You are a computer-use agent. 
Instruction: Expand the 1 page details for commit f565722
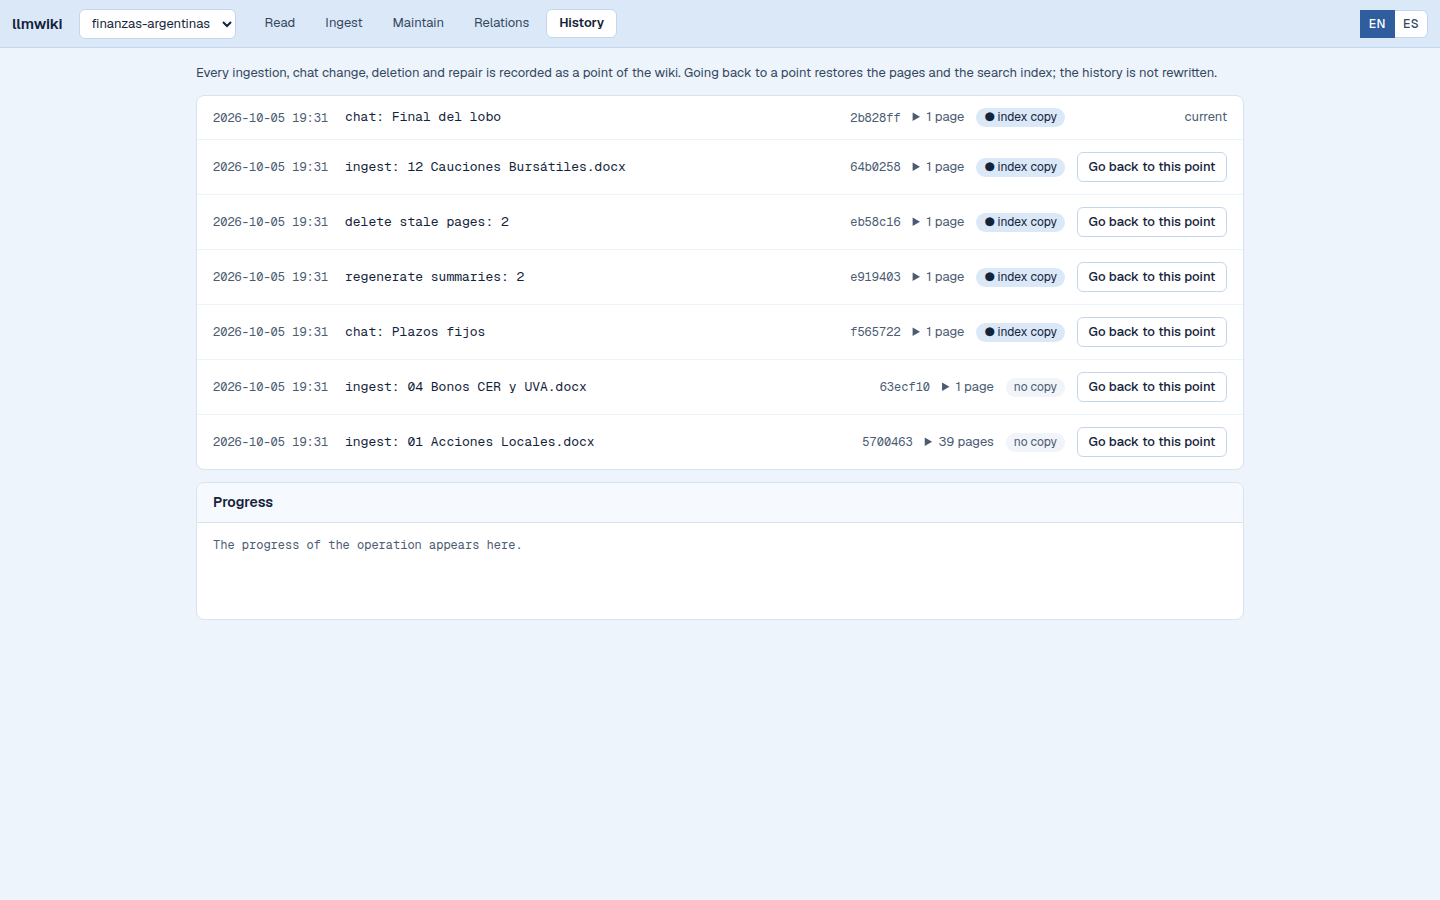[x=938, y=332]
